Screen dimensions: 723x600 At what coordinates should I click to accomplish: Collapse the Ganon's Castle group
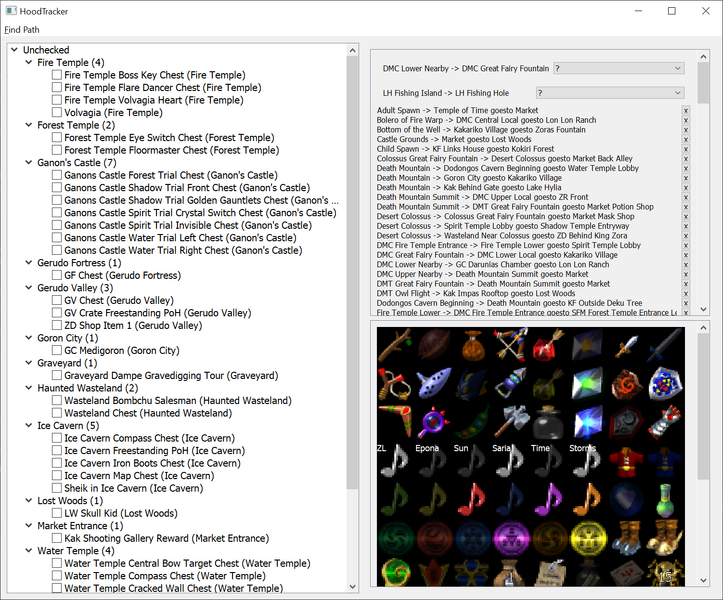(x=29, y=163)
